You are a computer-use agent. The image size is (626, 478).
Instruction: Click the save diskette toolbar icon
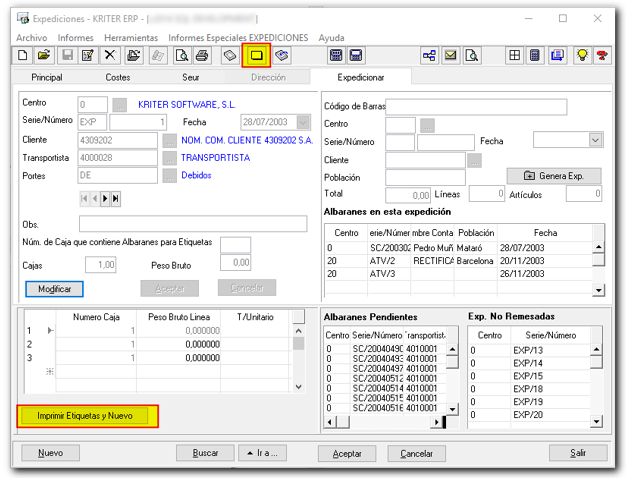[67, 56]
